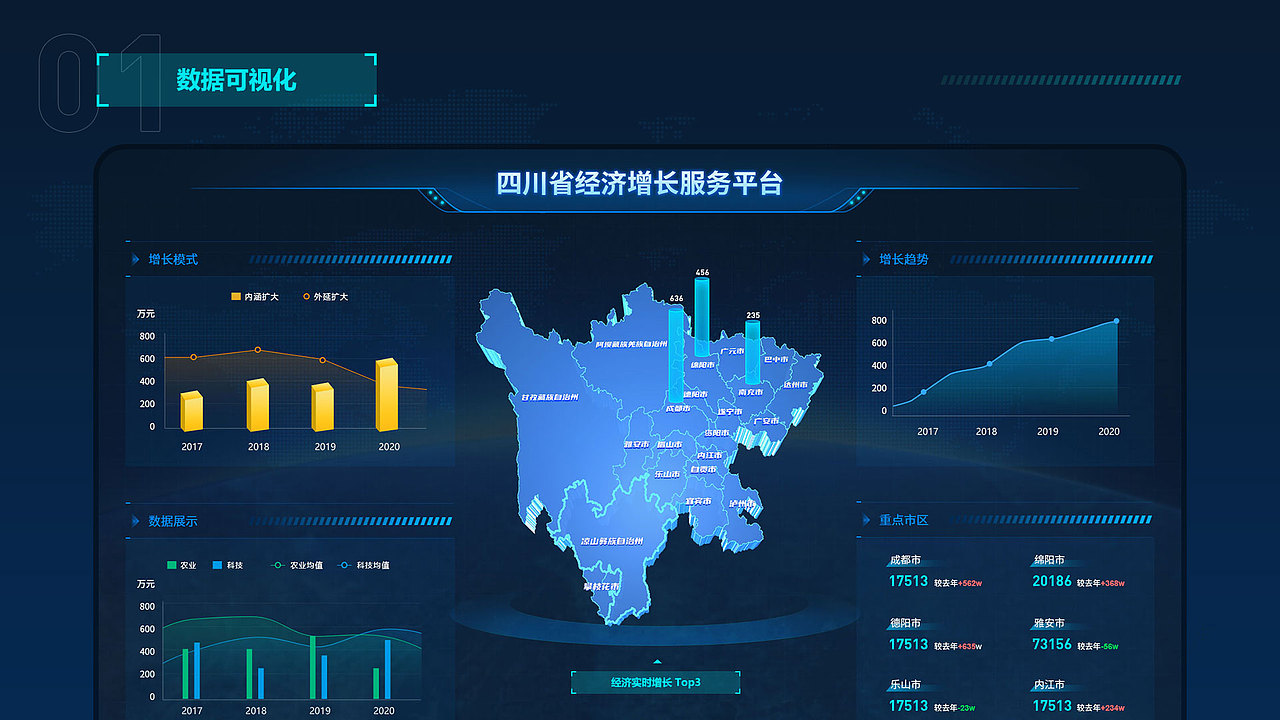Click the 2019 point on 增长趋势 curve

click(1051, 339)
